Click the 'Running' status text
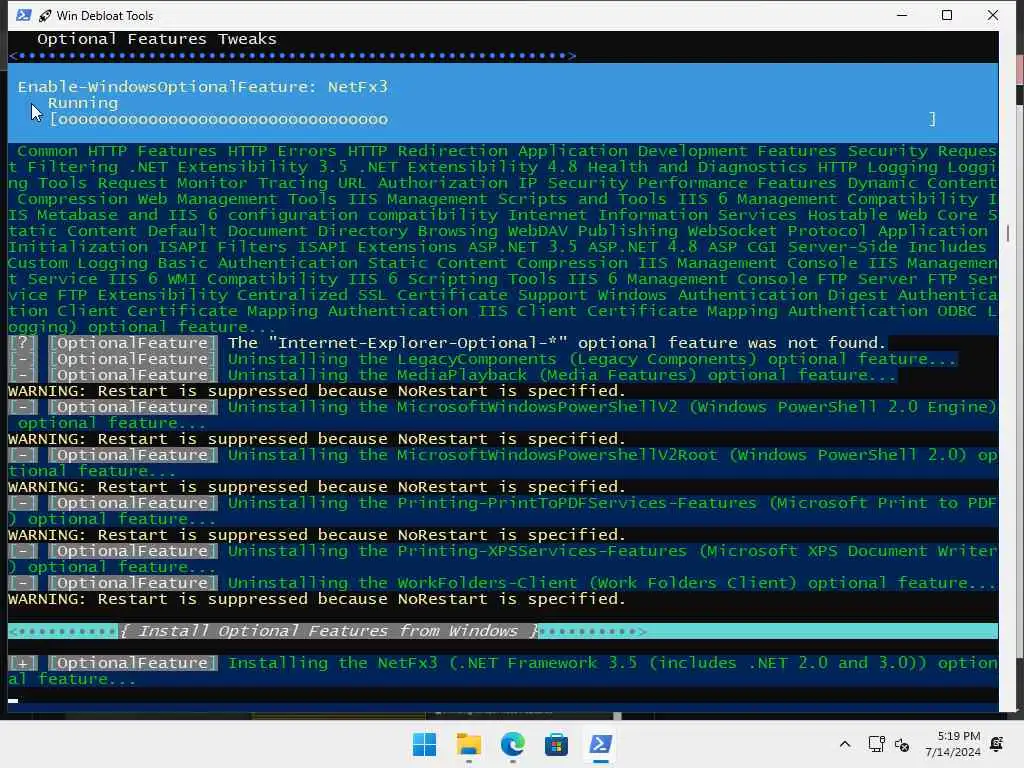This screenshot has height=768, width=1024. tap(83, 103)
